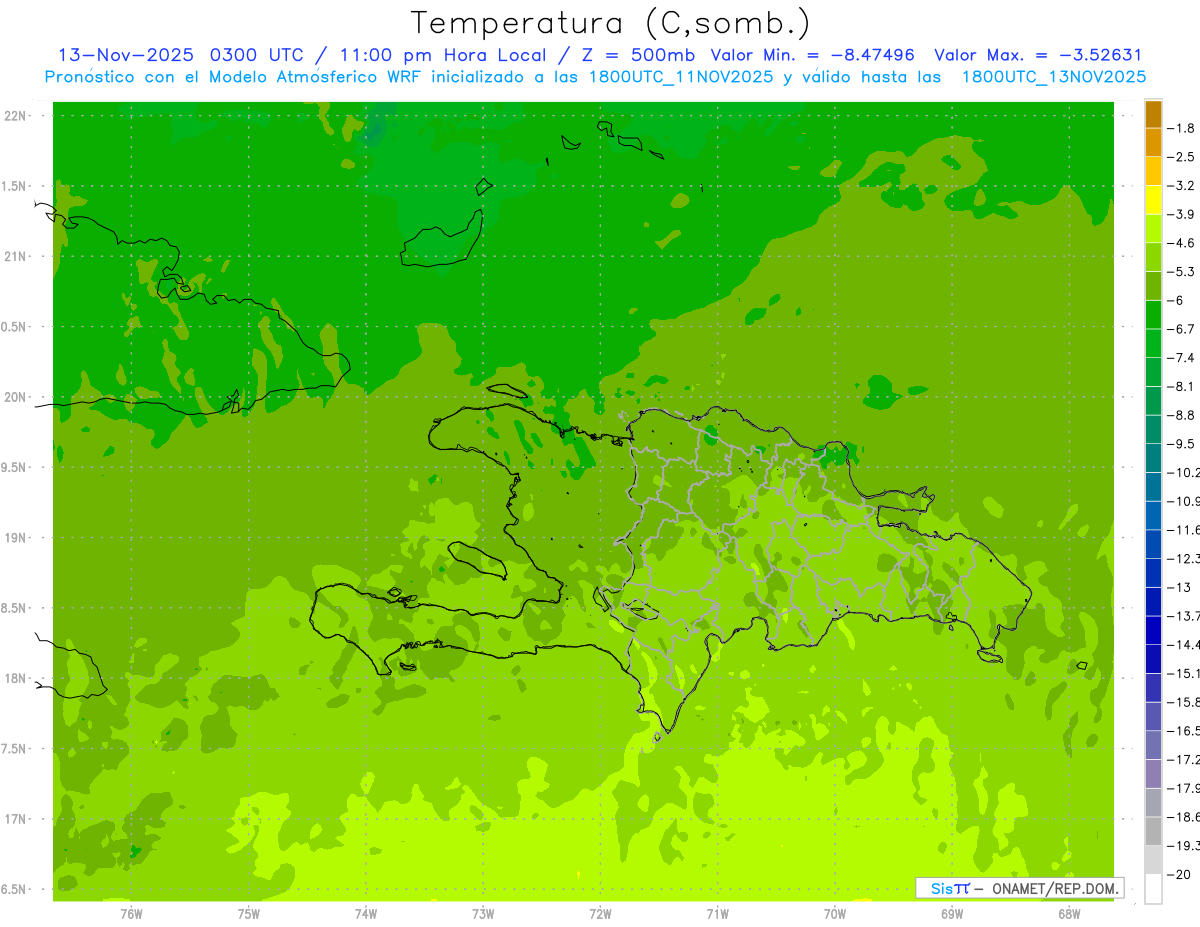
Task: Click the '-6.7' color bar label
Action: (x=1182, y=329)
